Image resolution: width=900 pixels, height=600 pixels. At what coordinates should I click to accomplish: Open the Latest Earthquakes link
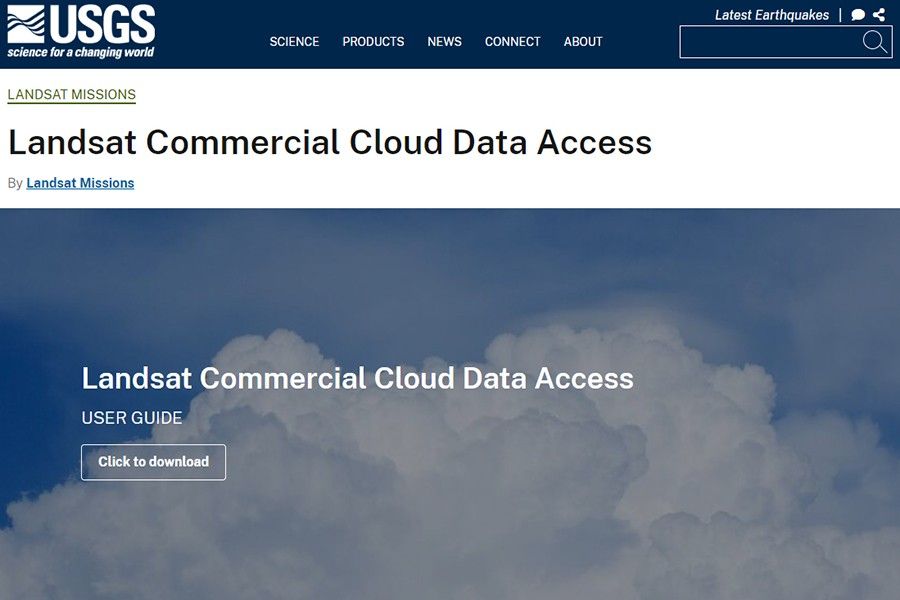[x=771, y=15]
